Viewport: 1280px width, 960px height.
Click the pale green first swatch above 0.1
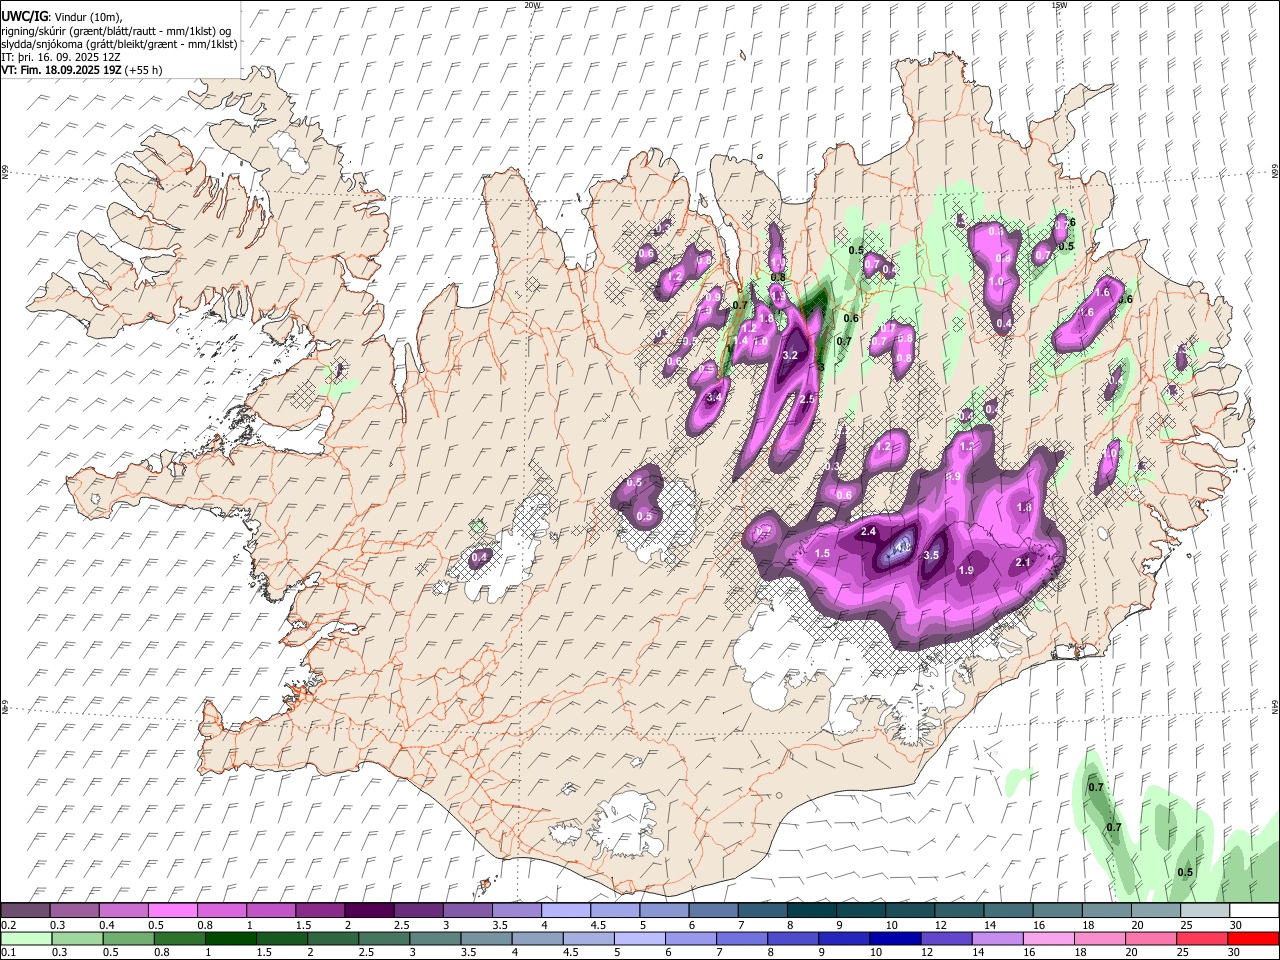point(26,939)
